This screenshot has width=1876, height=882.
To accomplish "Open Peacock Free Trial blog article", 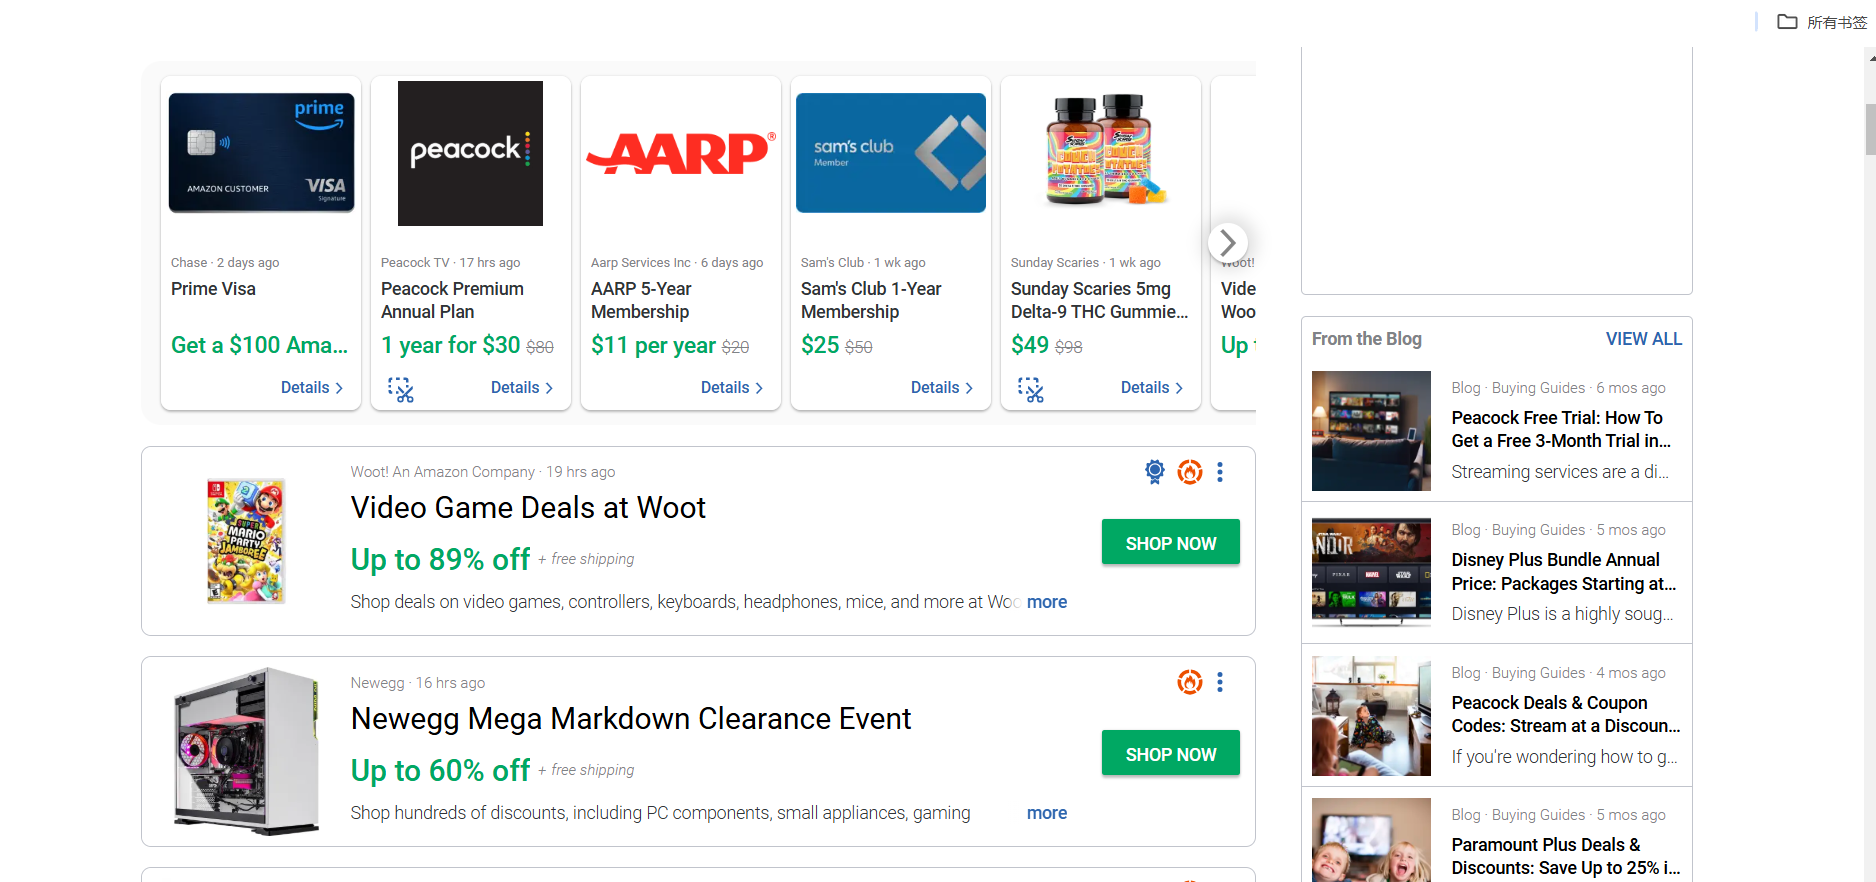I will (x=1561, y=429).
